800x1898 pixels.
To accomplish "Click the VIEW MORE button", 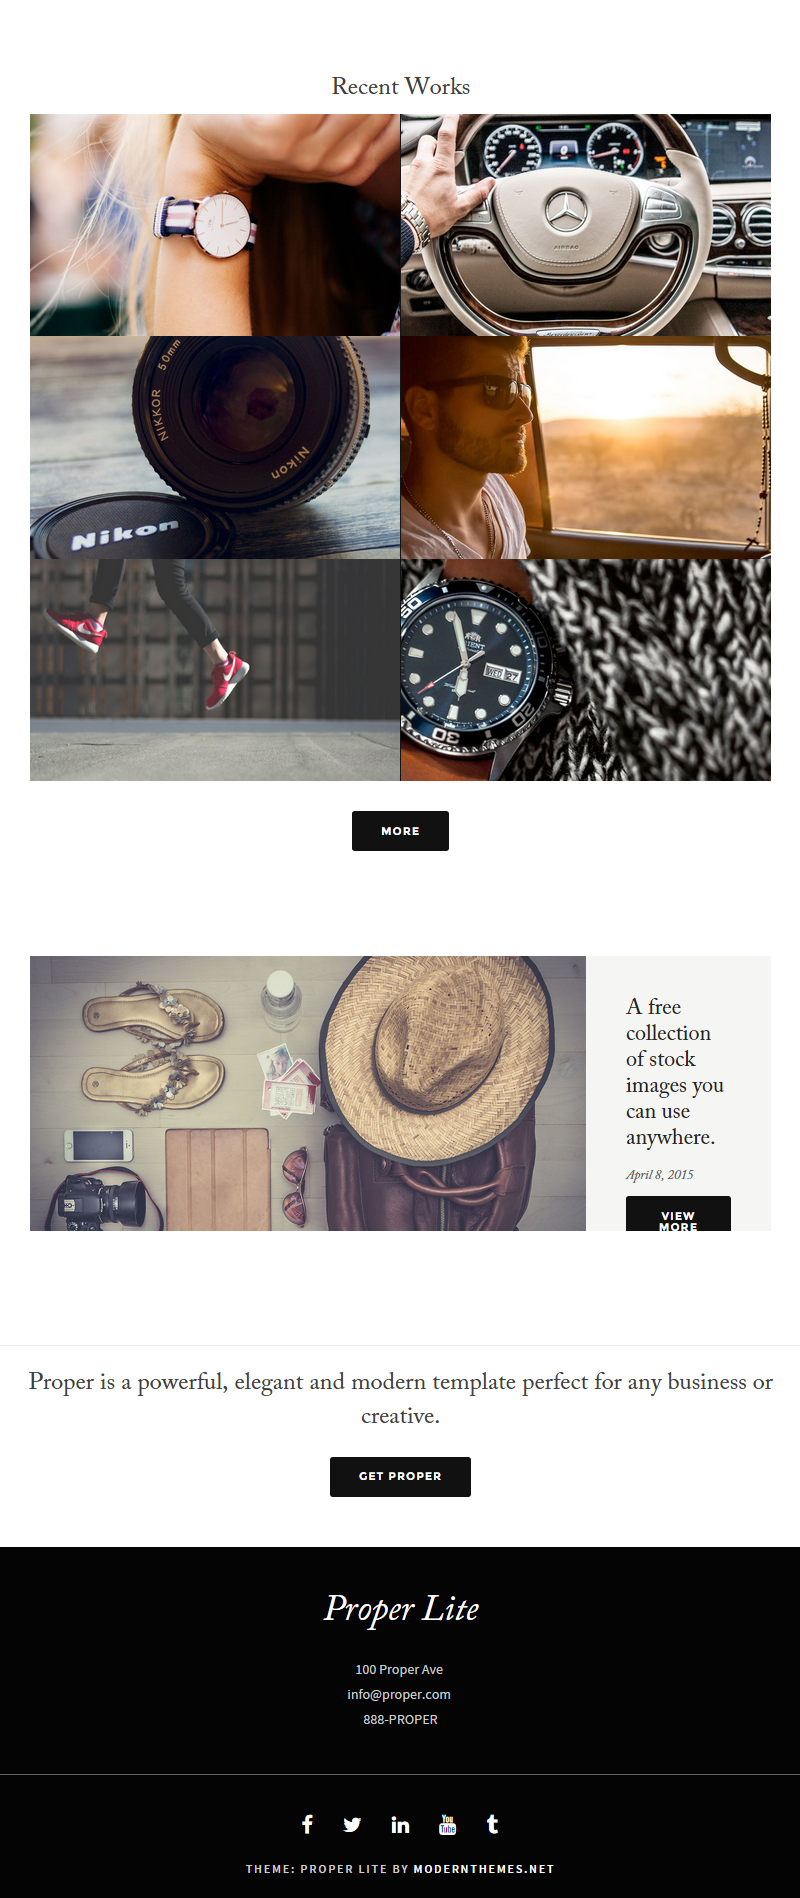I will 678,1214.
